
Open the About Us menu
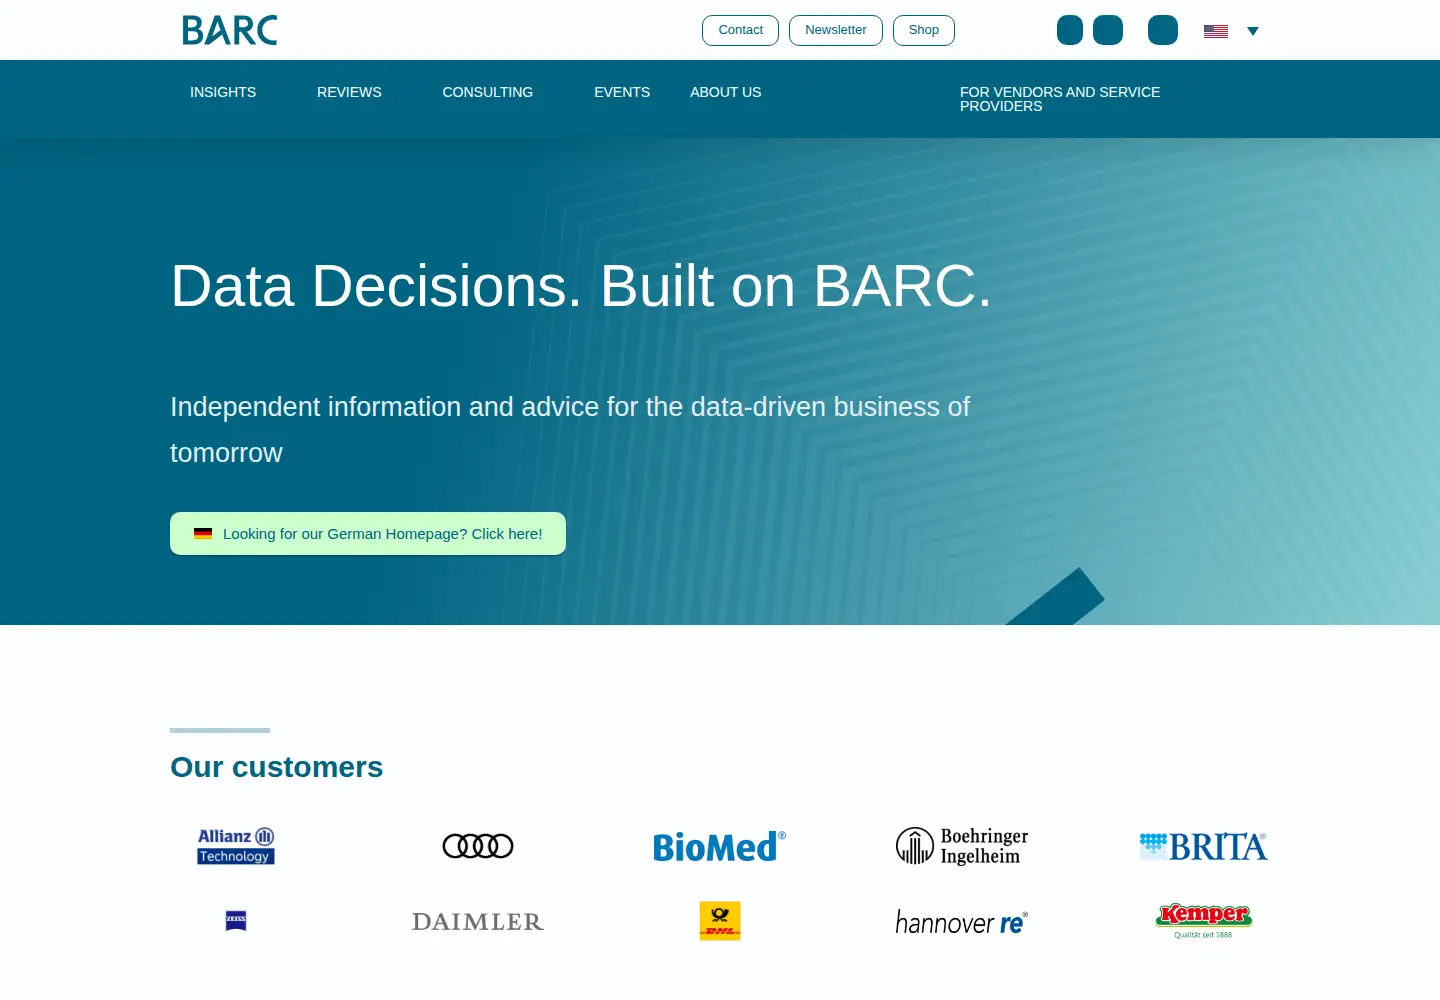click(x=726, y=92)
